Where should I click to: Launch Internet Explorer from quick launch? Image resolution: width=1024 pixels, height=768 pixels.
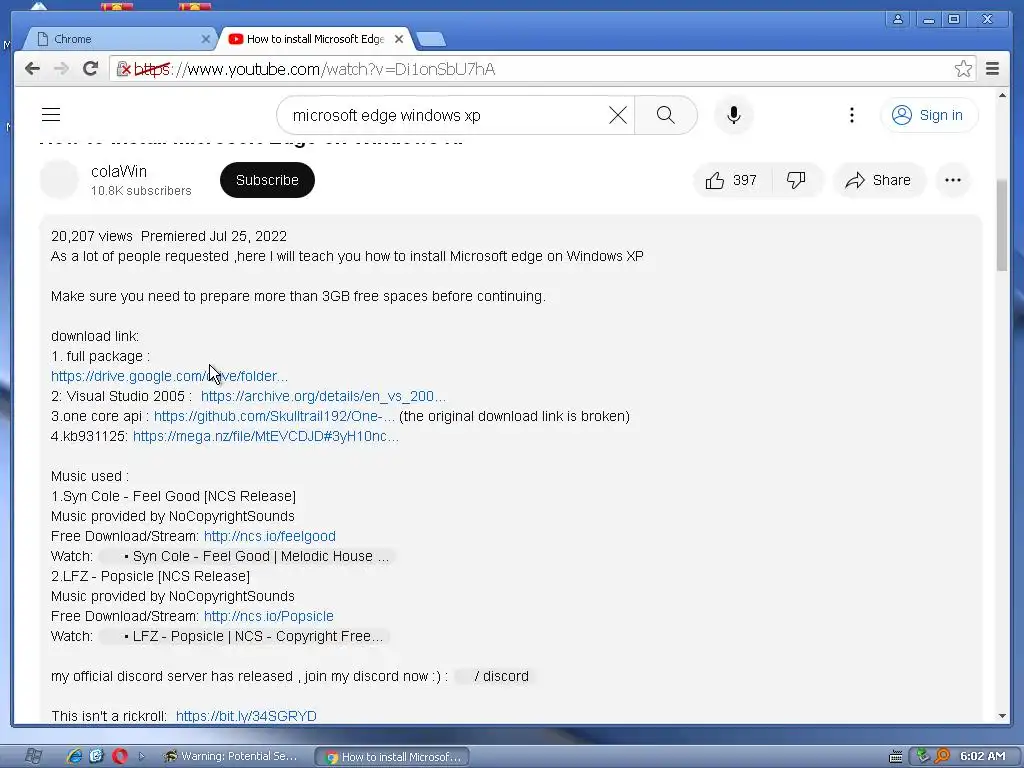pyautogui.click(x=74, y=756)
